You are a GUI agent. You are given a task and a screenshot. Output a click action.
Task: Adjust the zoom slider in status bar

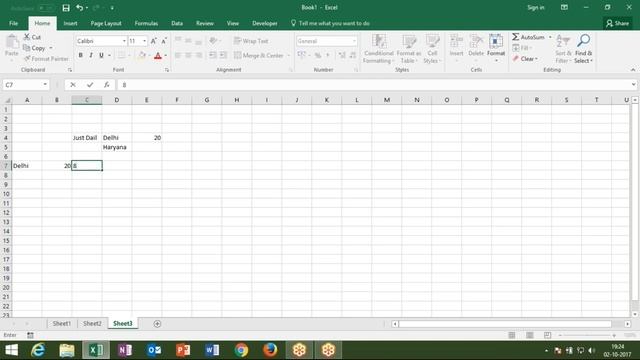pyautogui.click(x=587, y=335)
